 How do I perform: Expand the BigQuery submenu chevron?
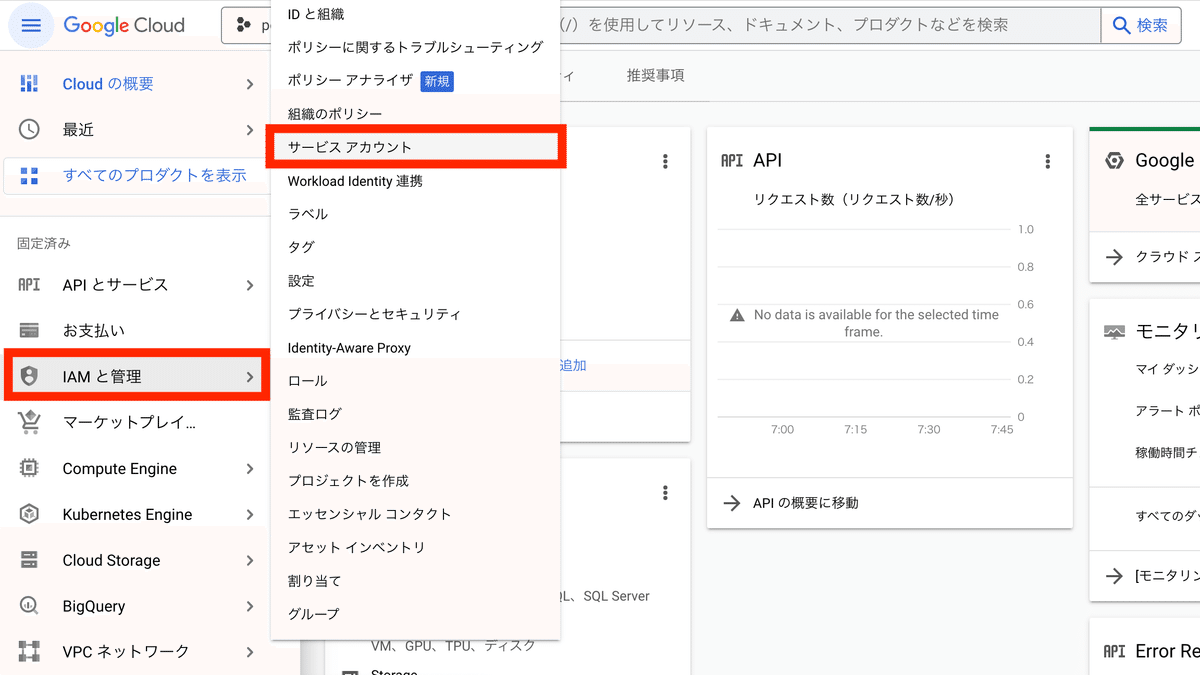pos(250,606)
